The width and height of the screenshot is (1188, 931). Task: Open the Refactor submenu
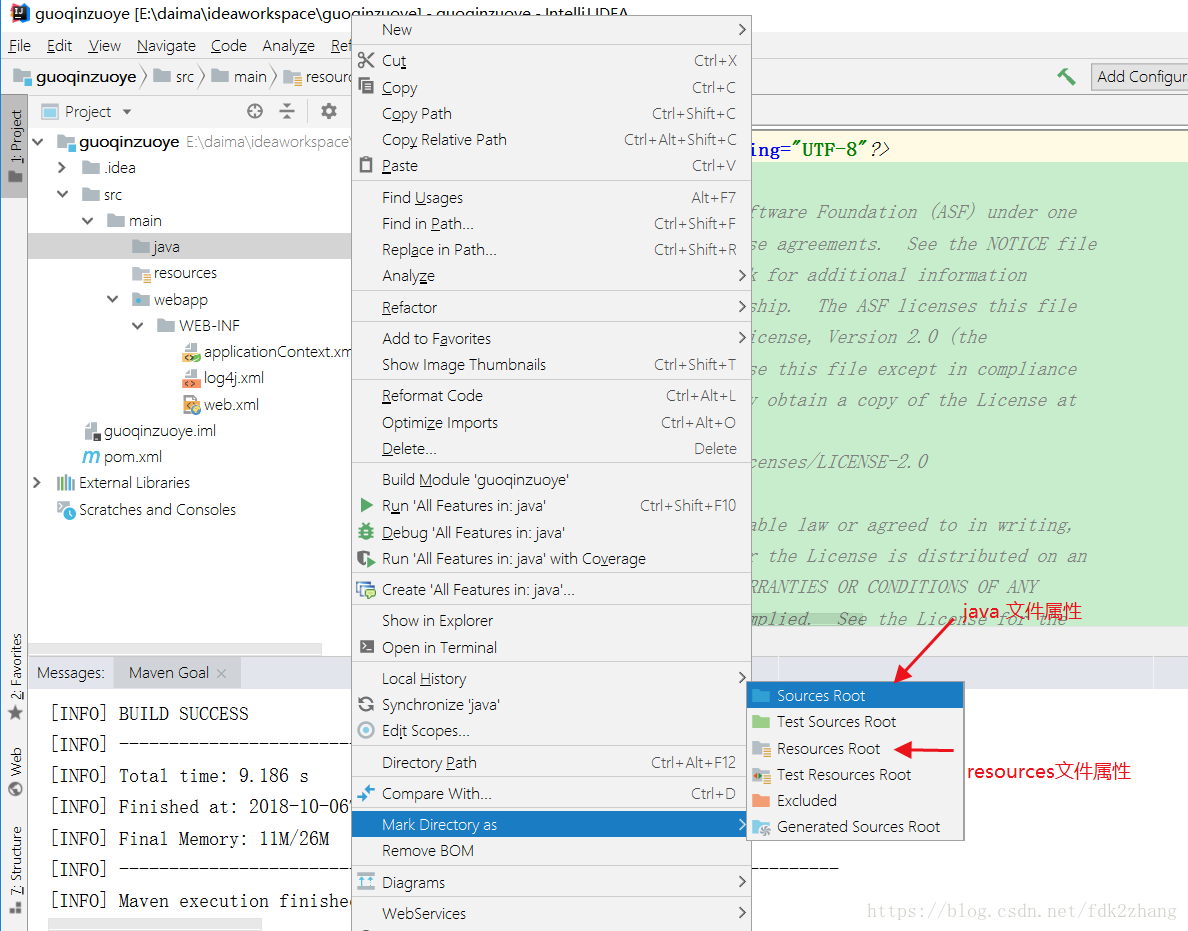click(552, 308)
